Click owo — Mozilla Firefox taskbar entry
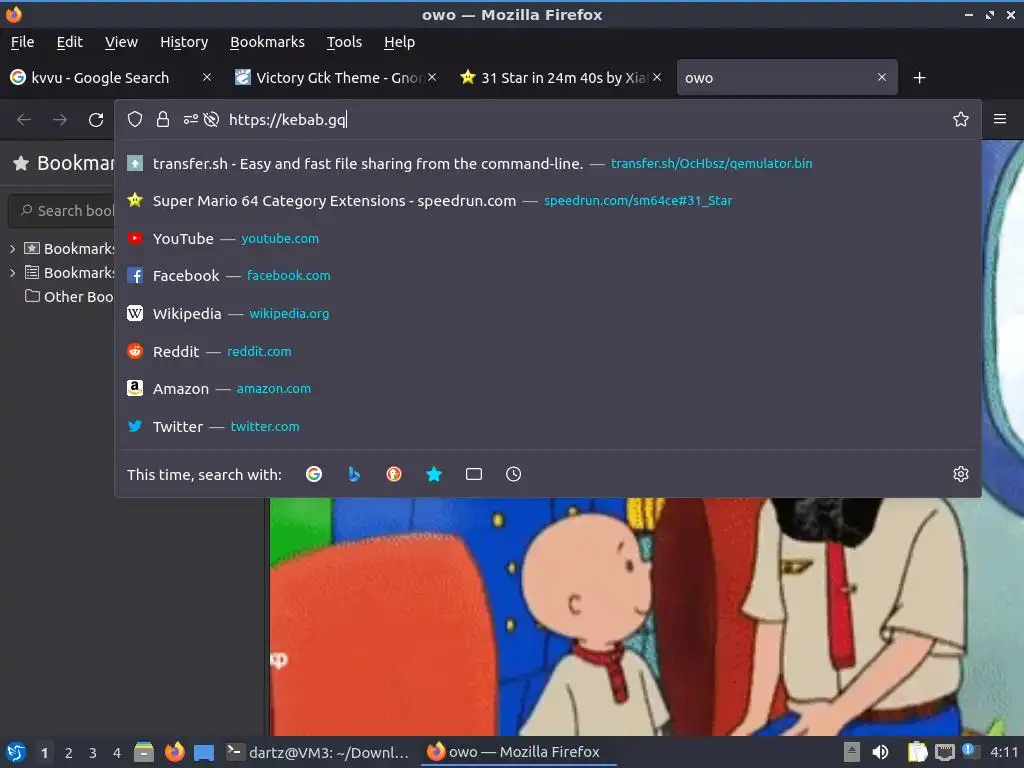 tap(519, 752)
